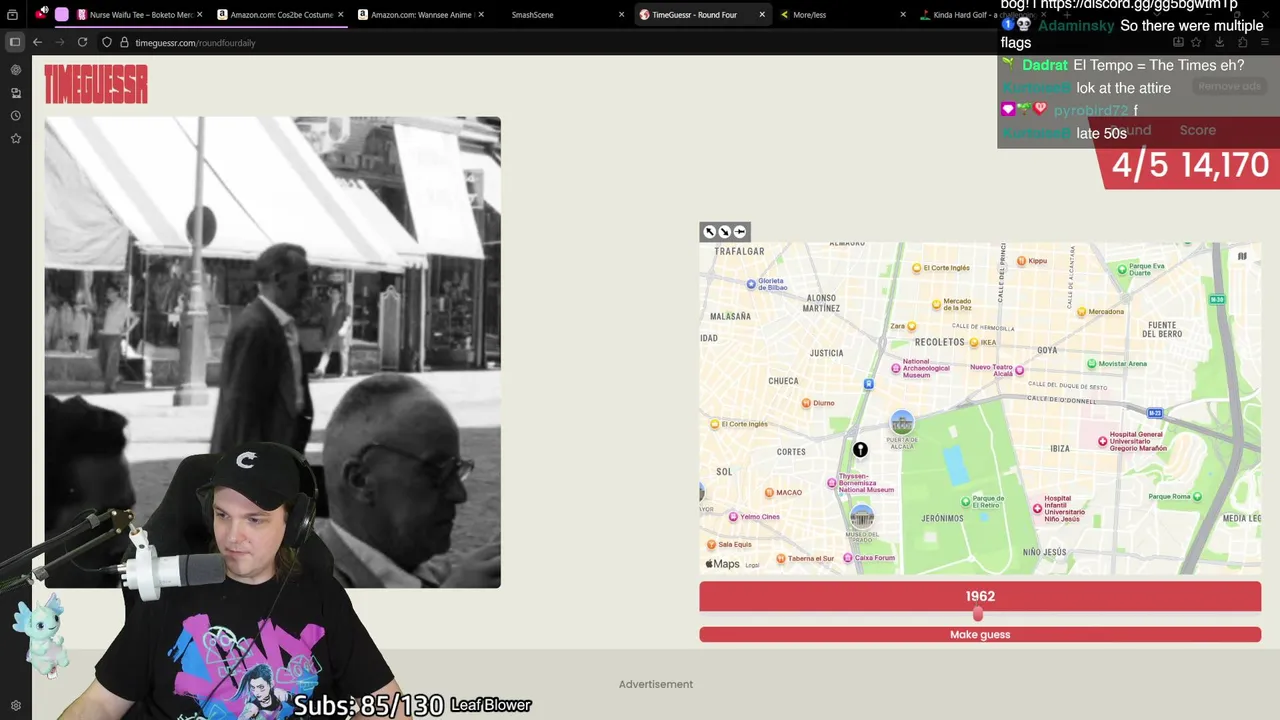Click the Zara shop marker

point(911,326)
